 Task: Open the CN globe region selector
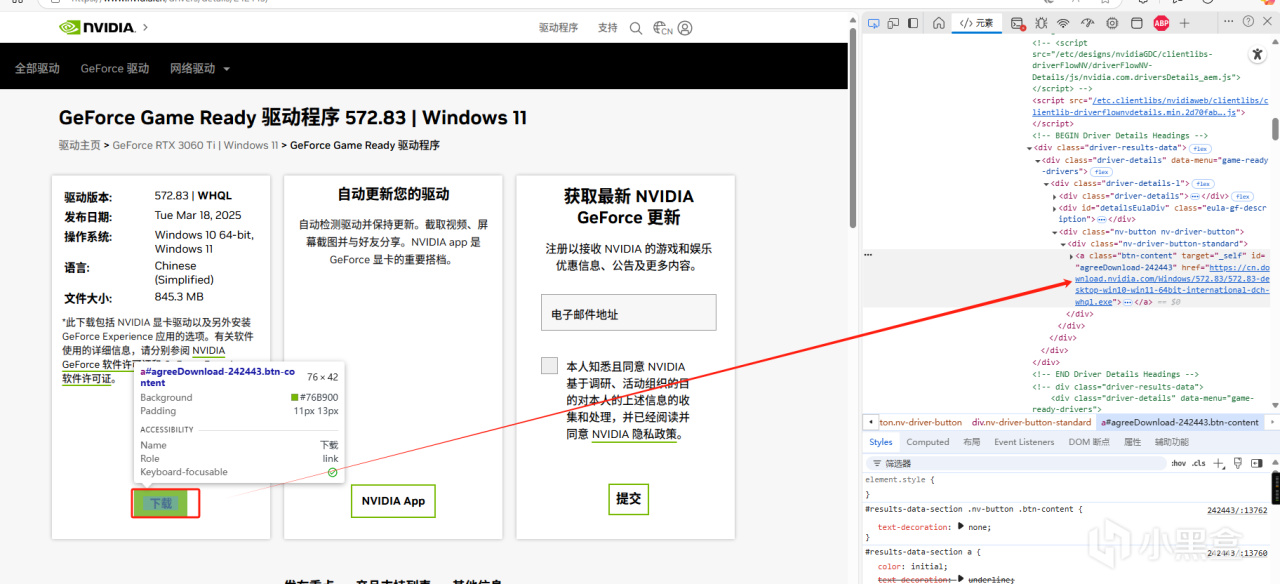pos(662,28)
